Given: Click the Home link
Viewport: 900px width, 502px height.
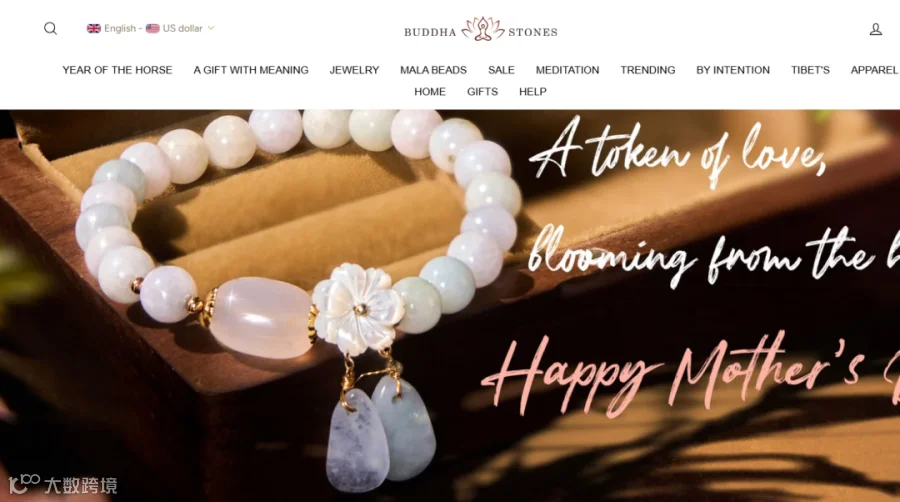Looking at the screenshot, I should pyautogui.click(x=430, y=92).
